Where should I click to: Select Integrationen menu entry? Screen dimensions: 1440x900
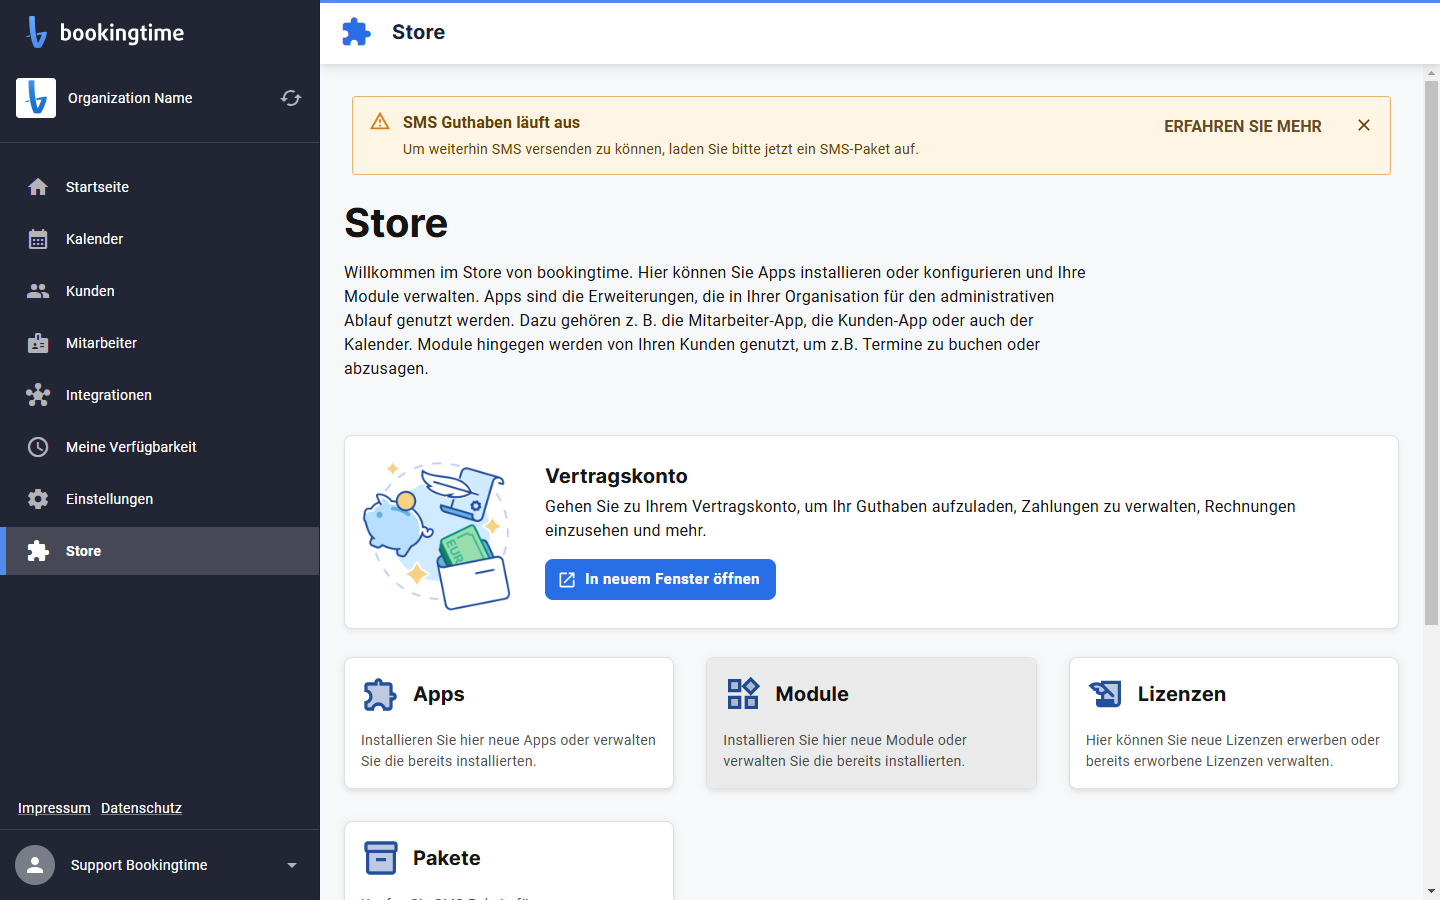(x=160, y=395)
